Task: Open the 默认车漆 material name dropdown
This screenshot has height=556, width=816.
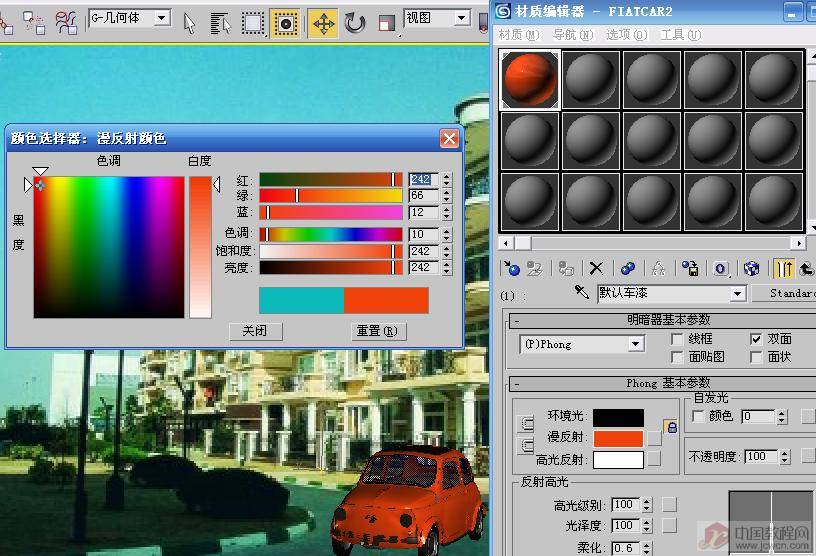Action: 737,294
